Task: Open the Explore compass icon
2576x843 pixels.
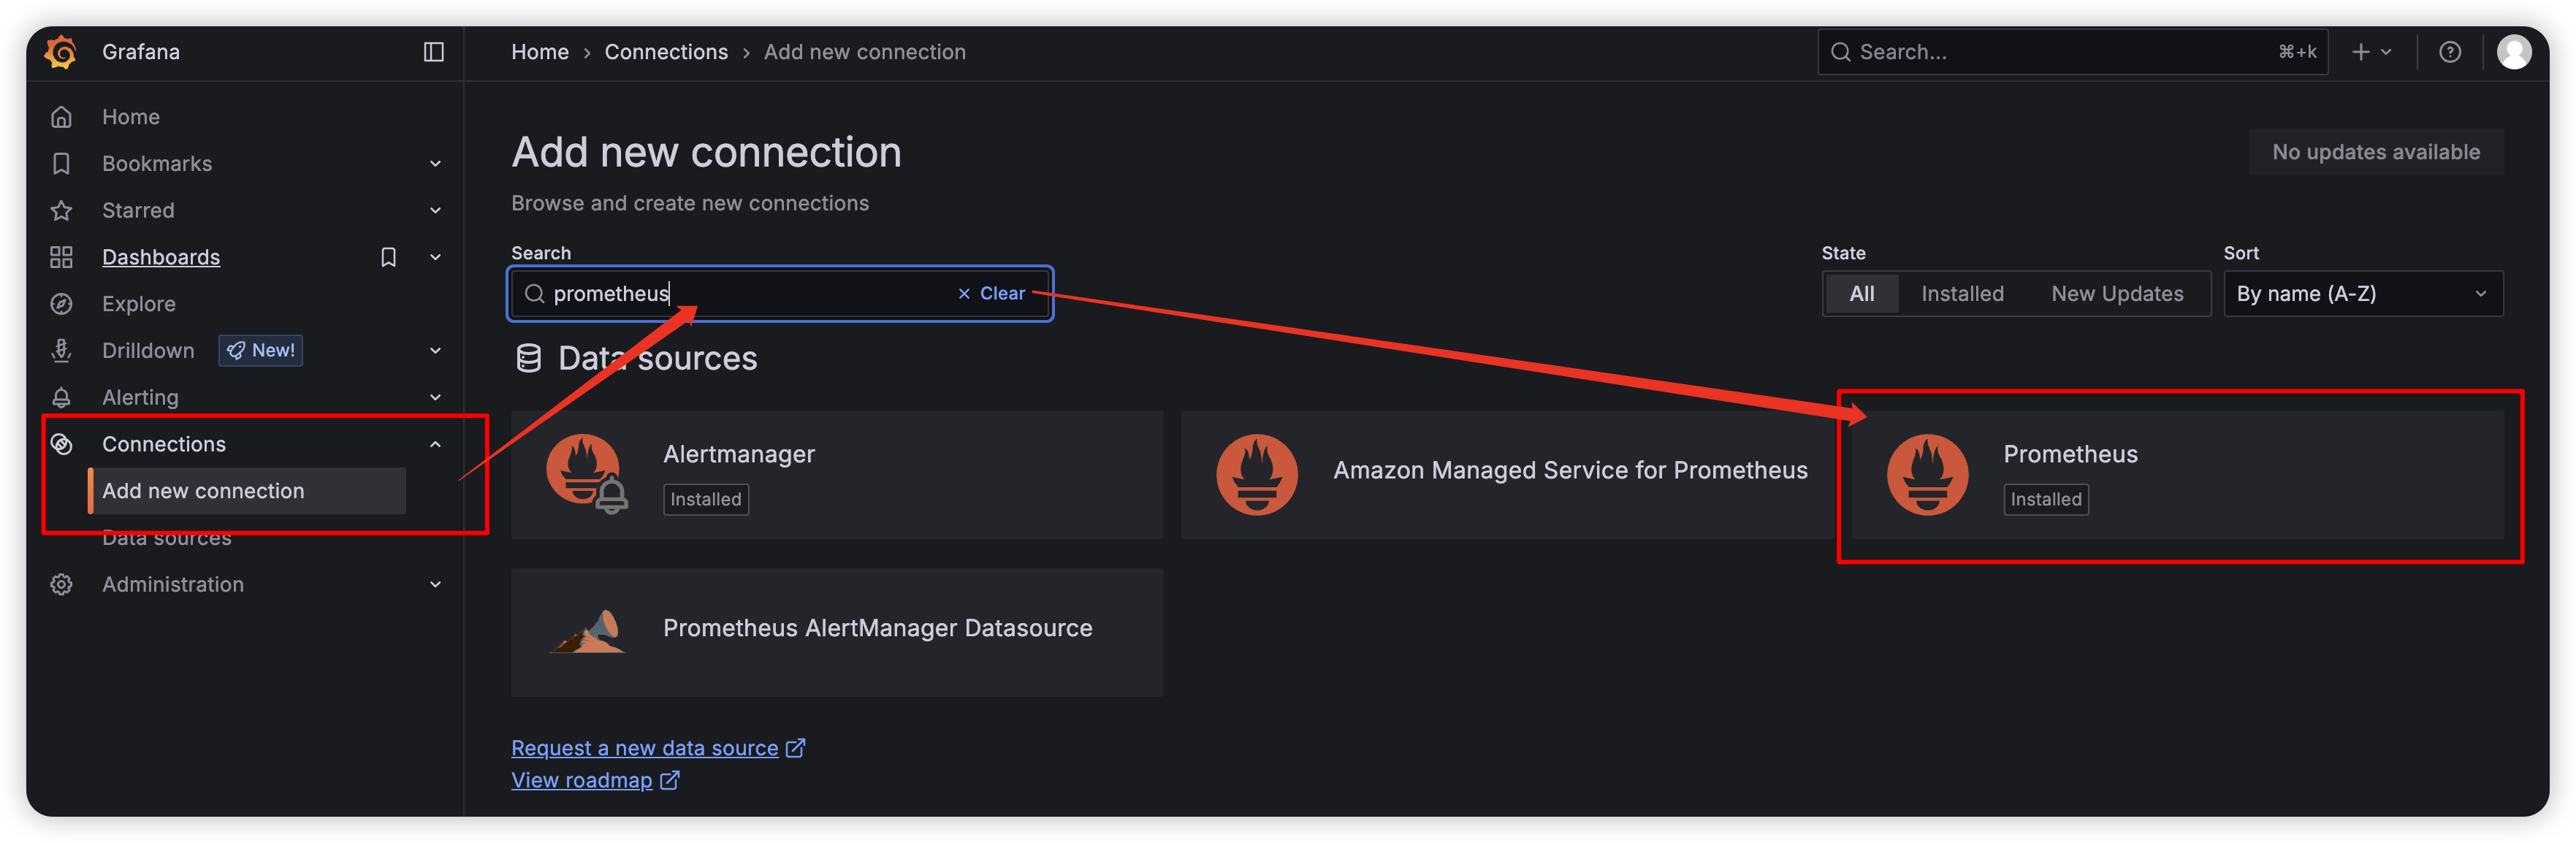Action: tap(62, 304)
